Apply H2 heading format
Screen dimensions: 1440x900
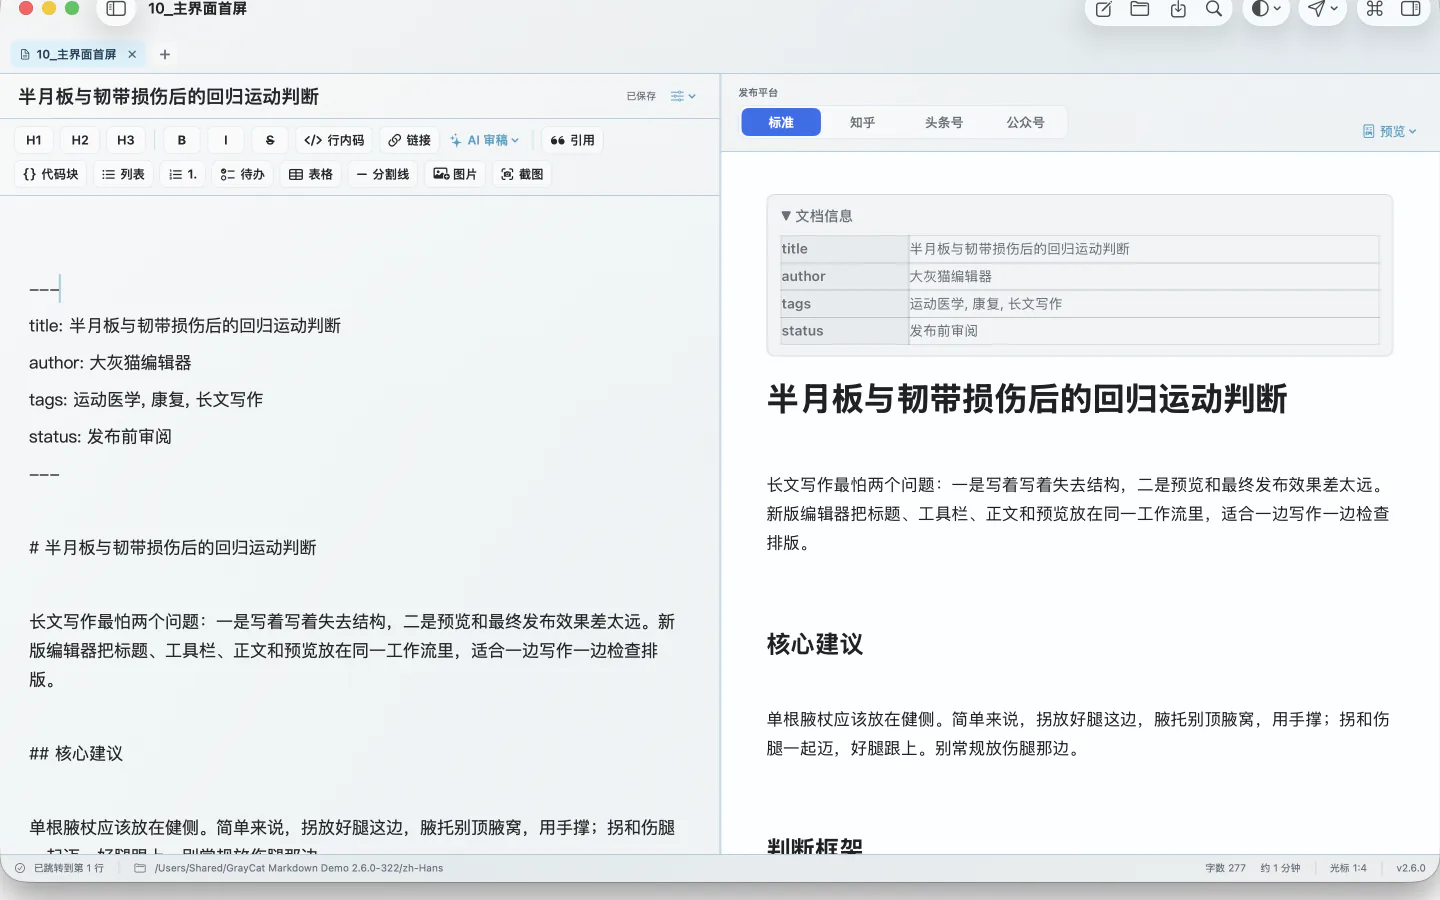pos(80,140)
